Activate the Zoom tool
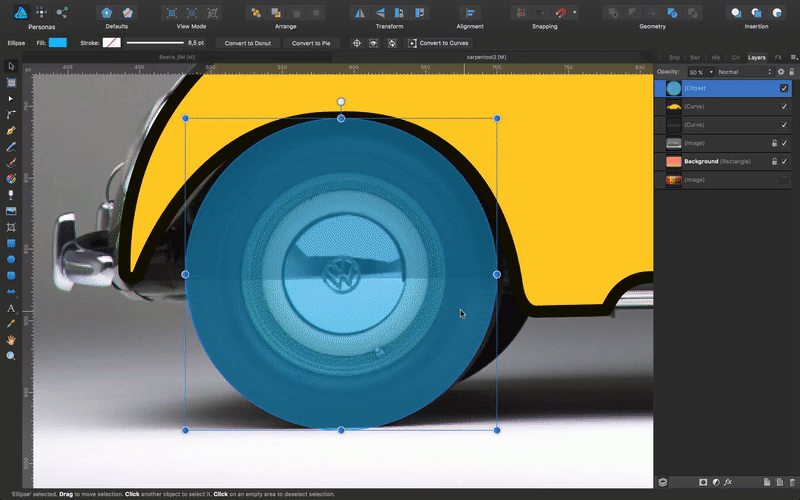Viewport: 800px width, 500px height. pyautogui.click(x=11, y=356)
